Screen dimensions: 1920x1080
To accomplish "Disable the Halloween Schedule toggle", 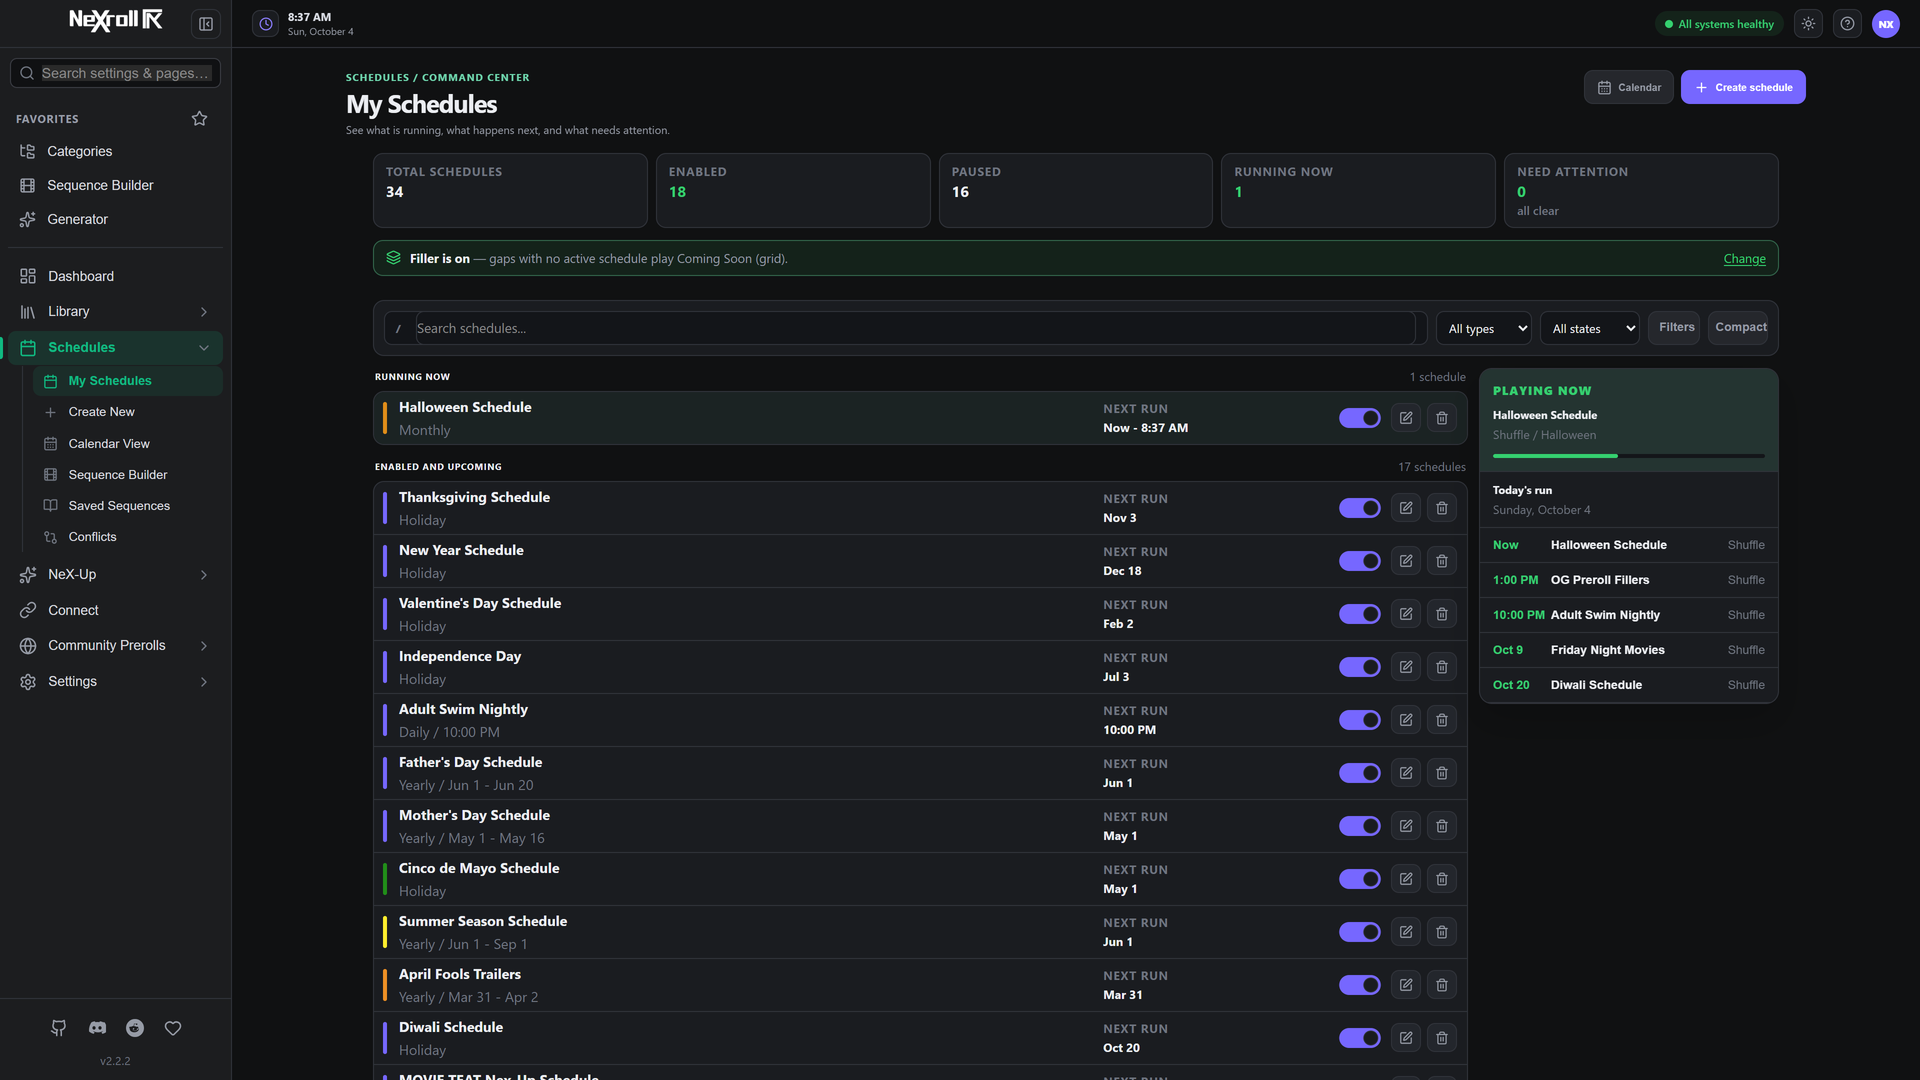I will tap(1360, 418).
